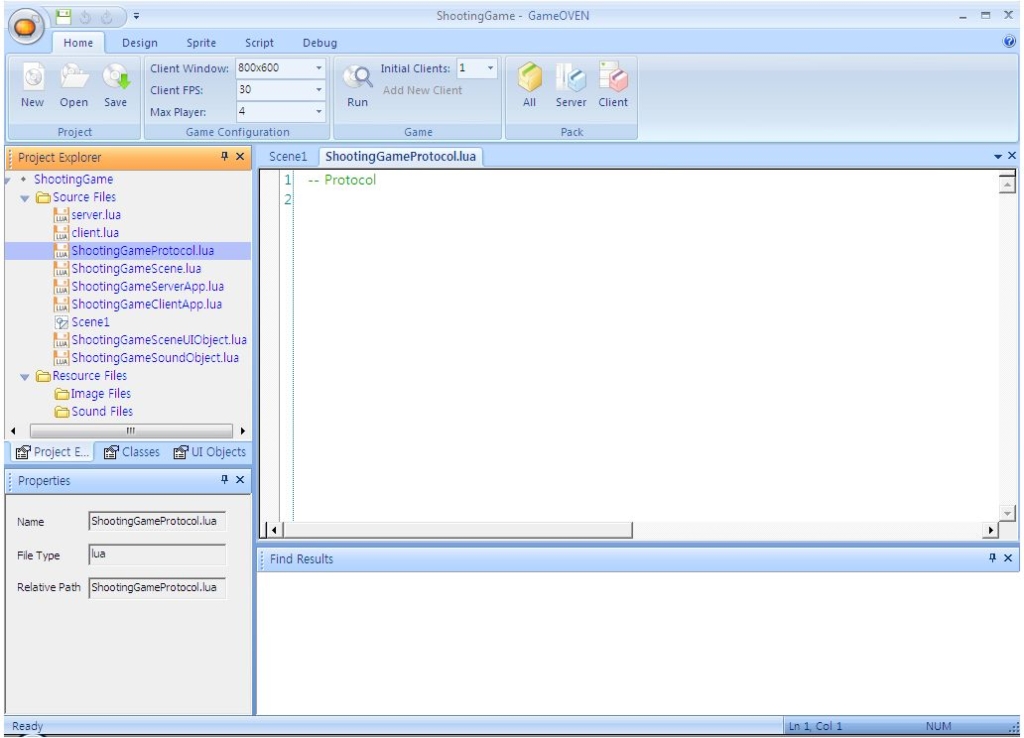The height and width of the screenshot is (738, 1024).
Task: Open the Client Window size dropdown
Action: 319,68
